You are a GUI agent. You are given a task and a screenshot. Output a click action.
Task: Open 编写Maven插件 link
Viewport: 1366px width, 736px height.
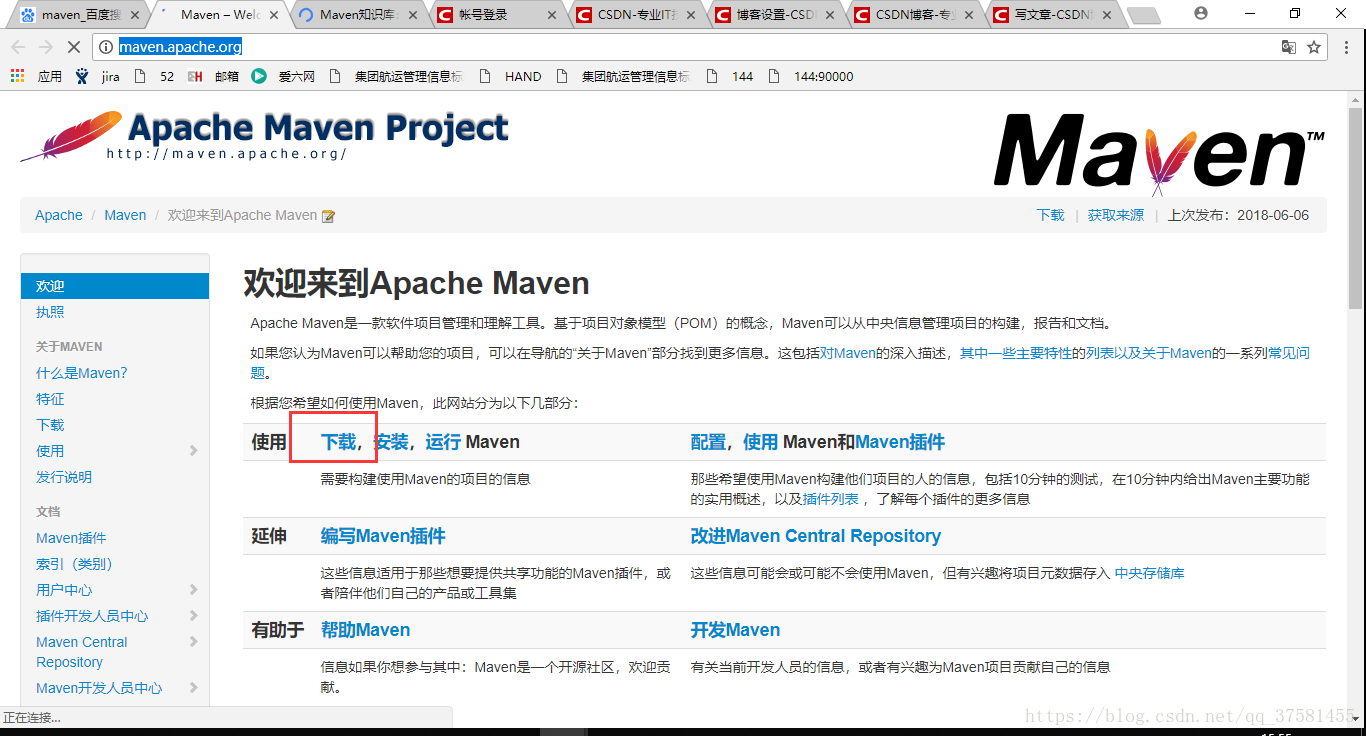click(x=383, y=536)
